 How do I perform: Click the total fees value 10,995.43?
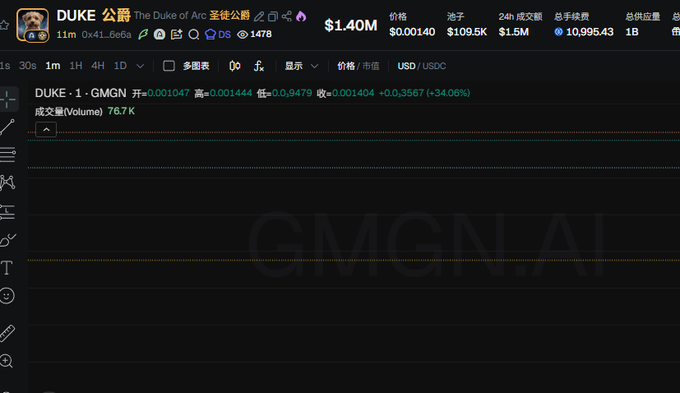point(589,32)
